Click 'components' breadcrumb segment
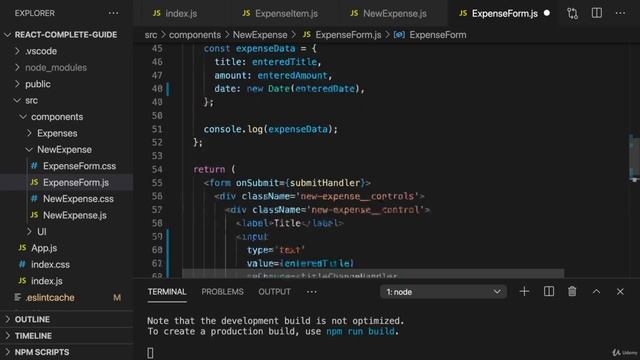Viewport: 640px width, 360px height. point(195,35)
